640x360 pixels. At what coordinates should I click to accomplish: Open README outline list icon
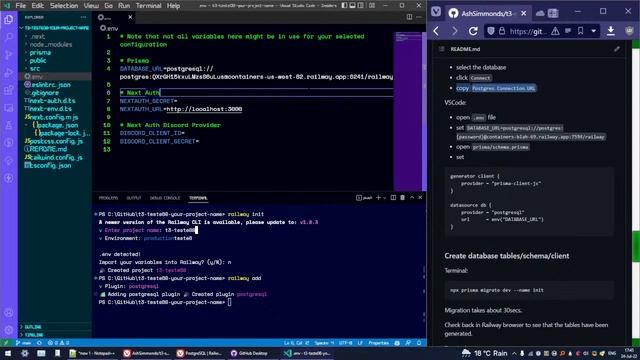[441, 49]
